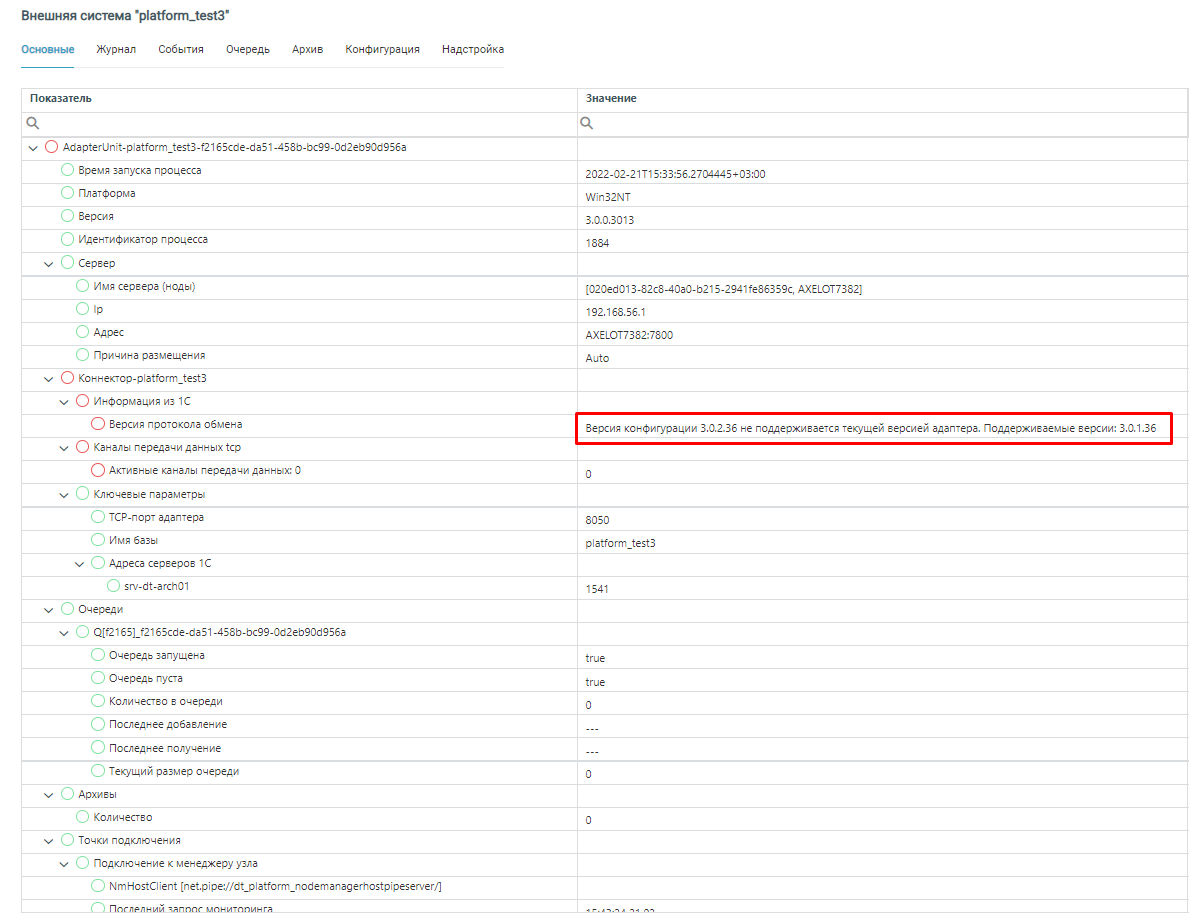
Task: Collapse the Ключевые параметры group
Action: coord(63,494)
